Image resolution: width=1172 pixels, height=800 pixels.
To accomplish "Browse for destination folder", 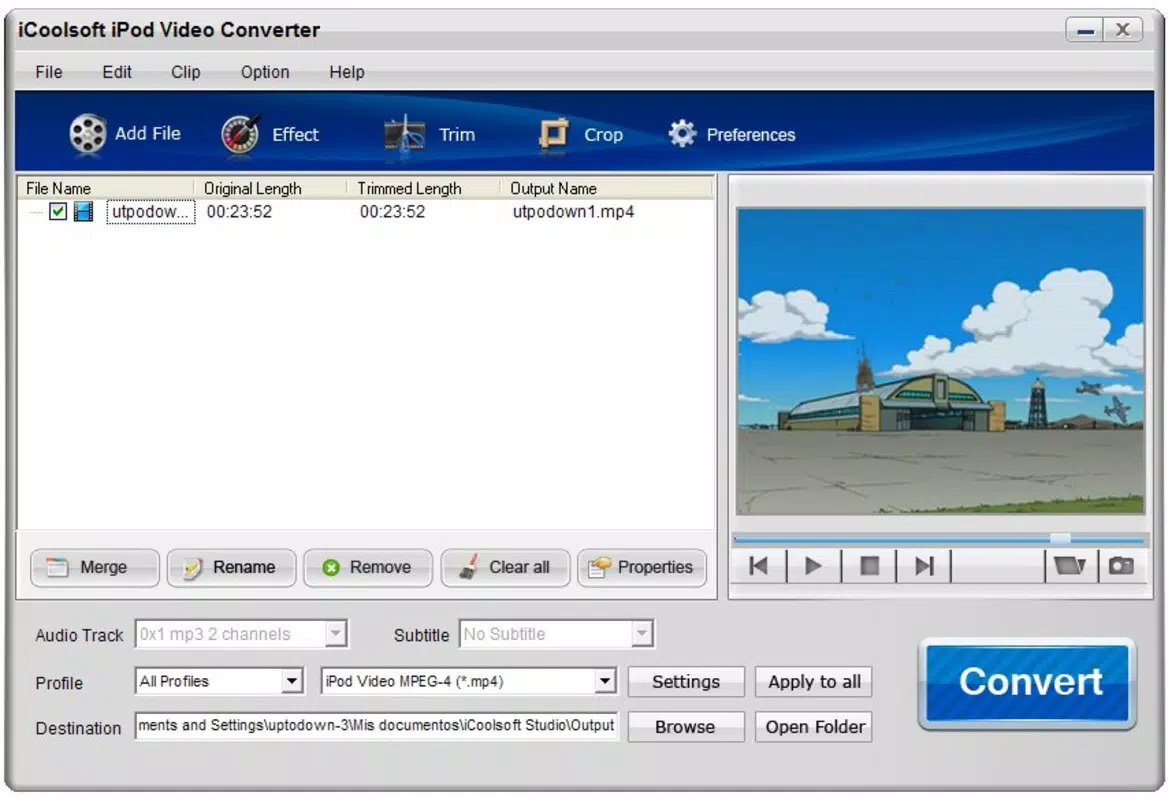I will (686, 727).
